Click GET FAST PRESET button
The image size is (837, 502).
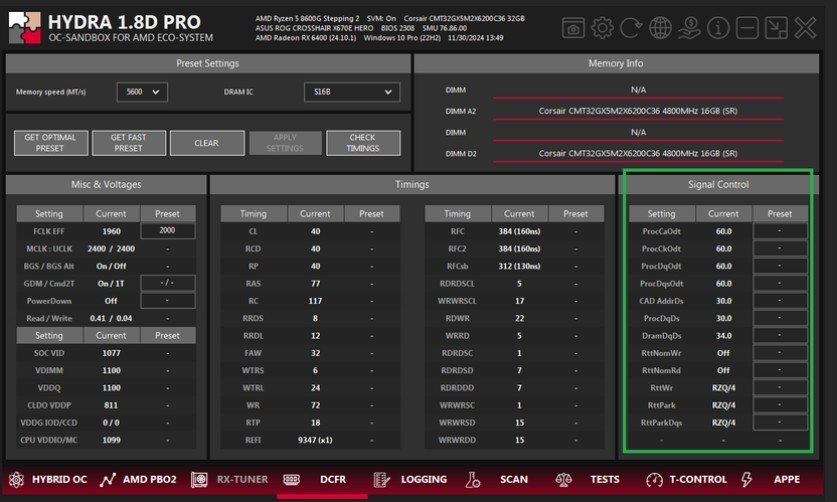[129, 143]
